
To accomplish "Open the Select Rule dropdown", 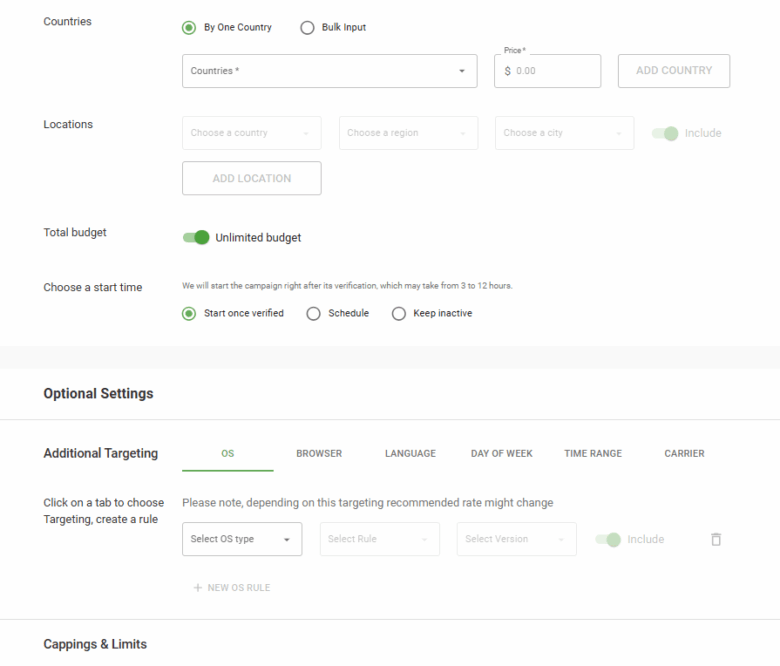I will tap(380, 539).
